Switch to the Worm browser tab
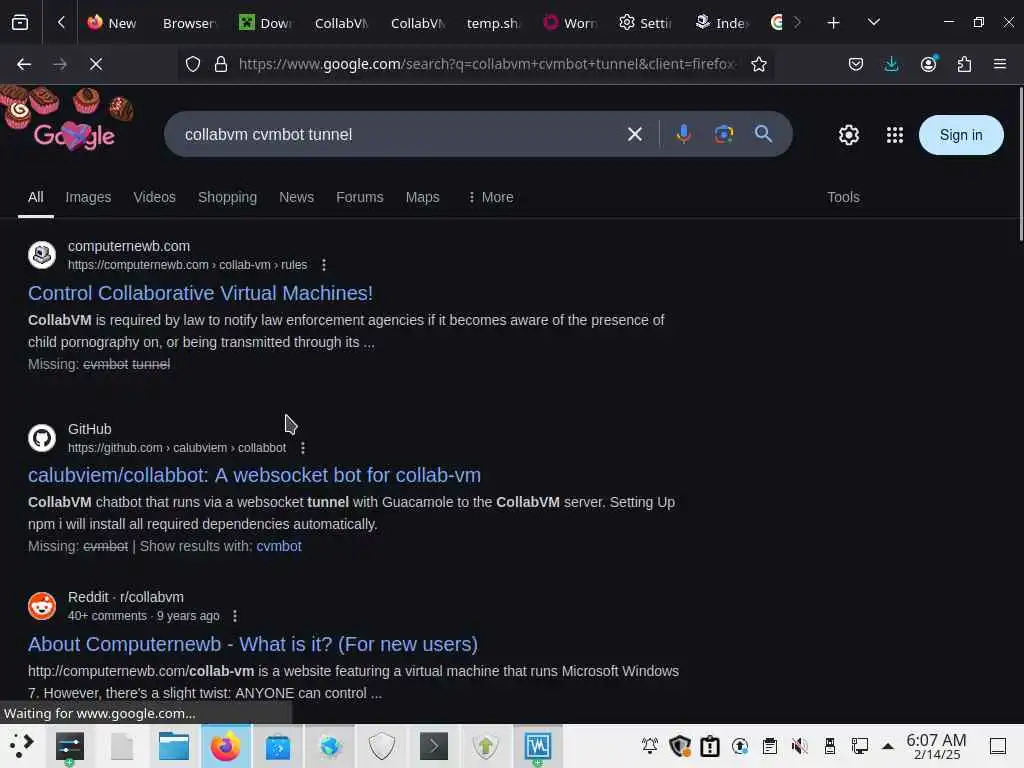Screen dimensions: 1024x768 pyautogui.click(x=569, y=23)
